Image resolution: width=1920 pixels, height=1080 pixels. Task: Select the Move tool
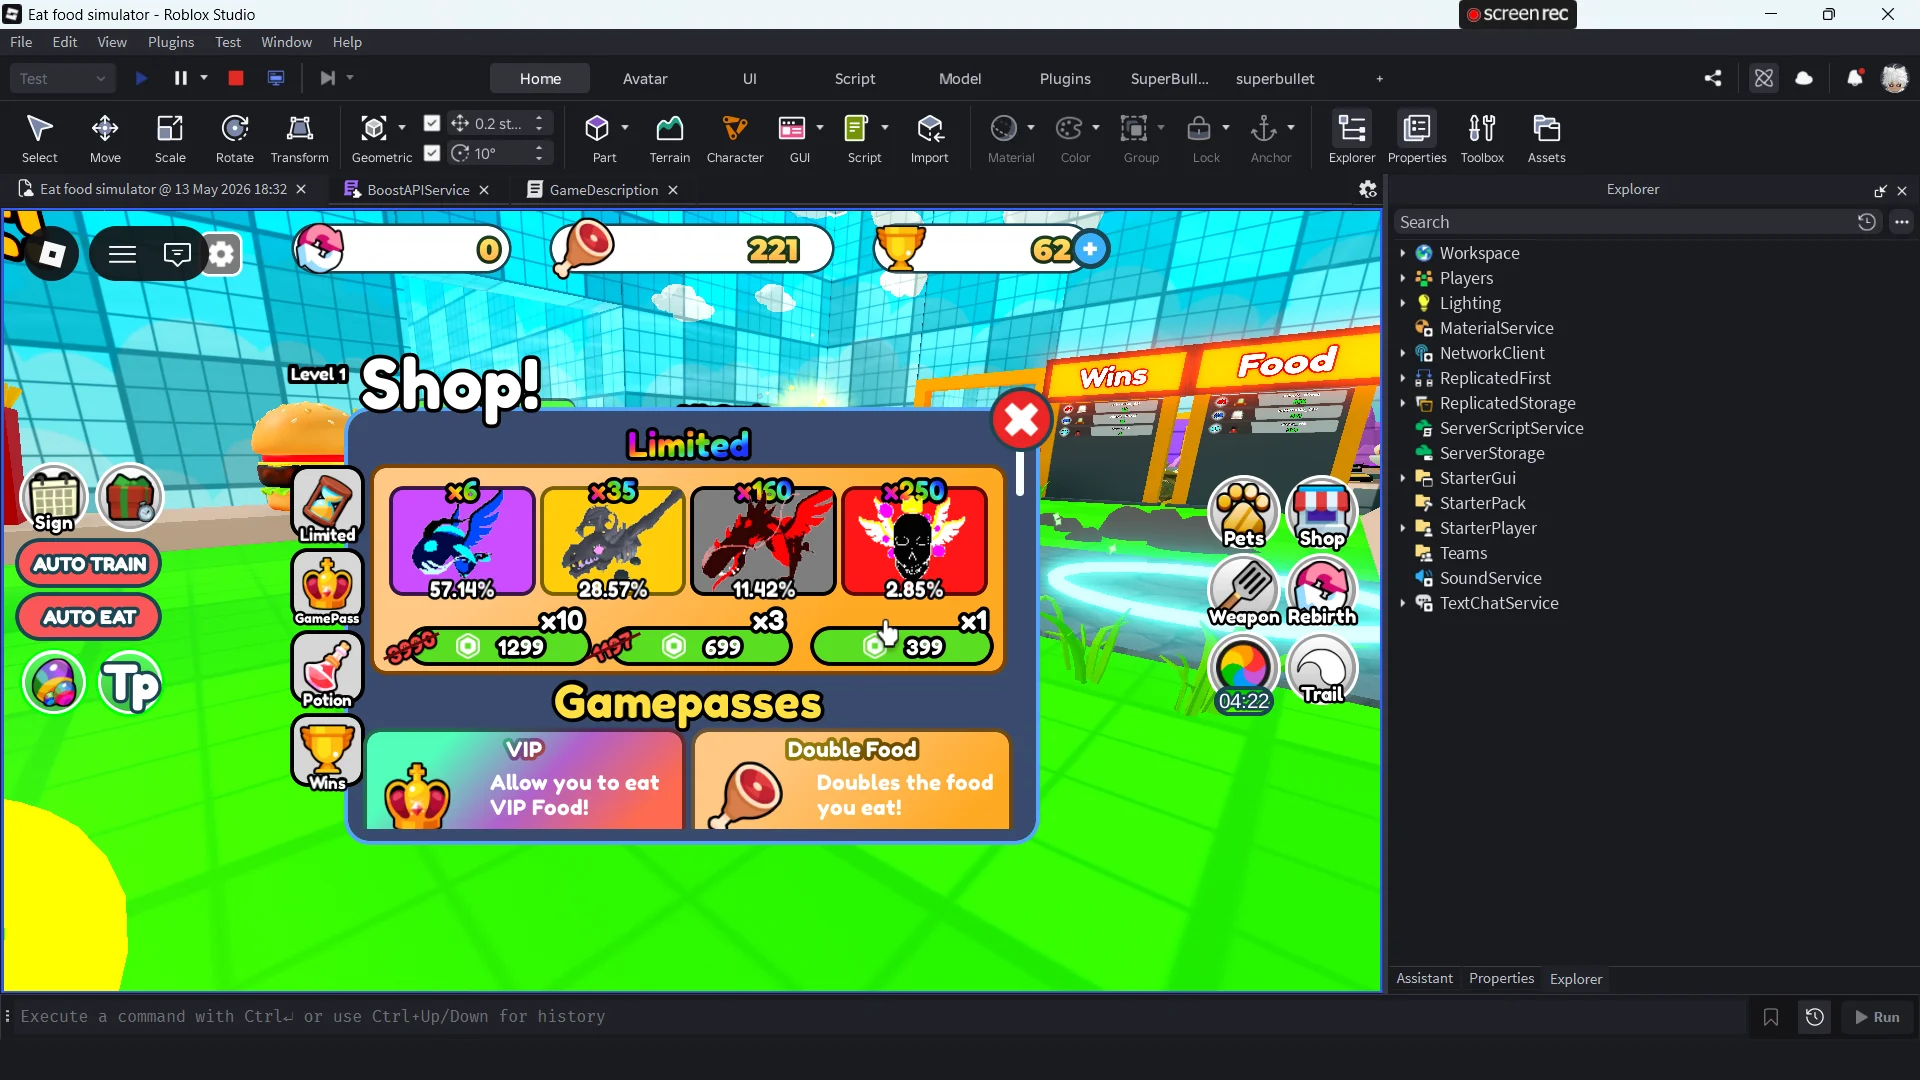pyautogui.click(x=105, y=138)
